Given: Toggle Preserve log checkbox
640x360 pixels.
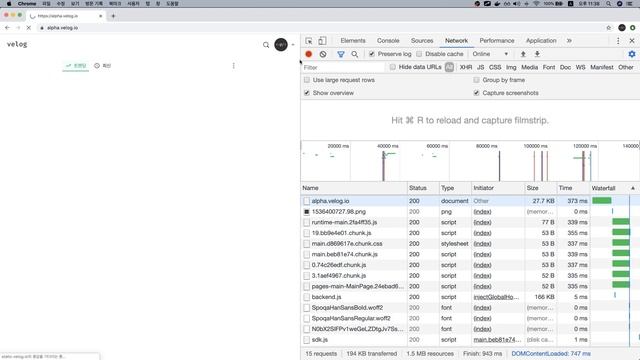Looking at the screenshot, I should click(x=371, y=54).
